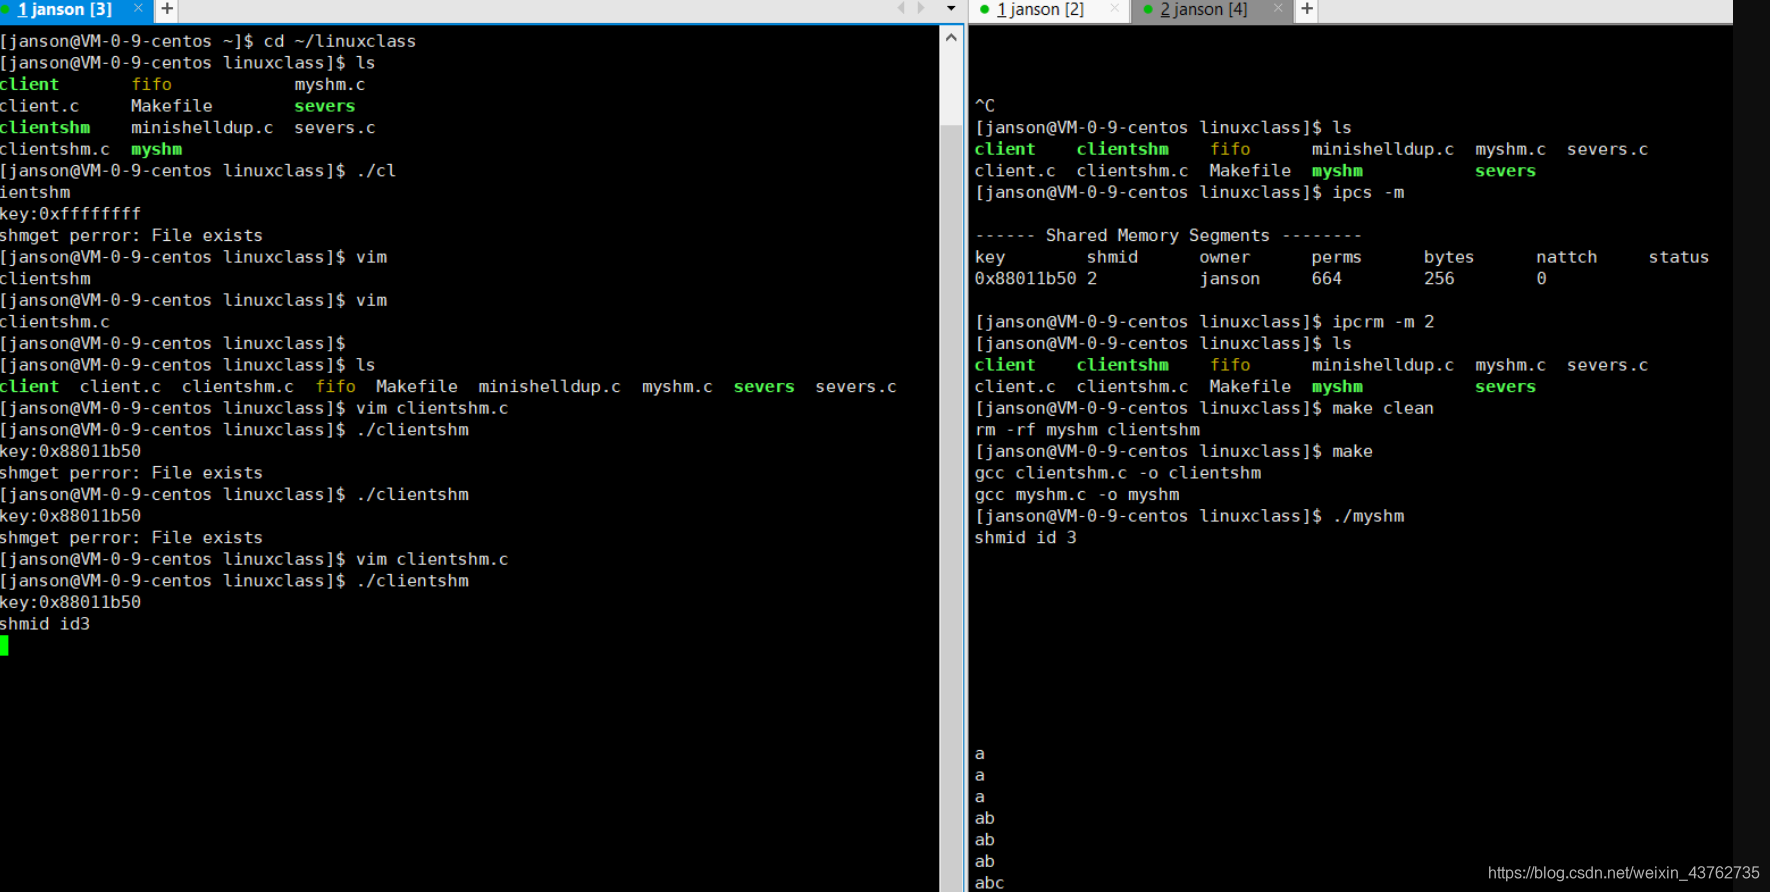
Task: Switch to the '1 janson [3]' tab
Action: [x=64, y=10]
